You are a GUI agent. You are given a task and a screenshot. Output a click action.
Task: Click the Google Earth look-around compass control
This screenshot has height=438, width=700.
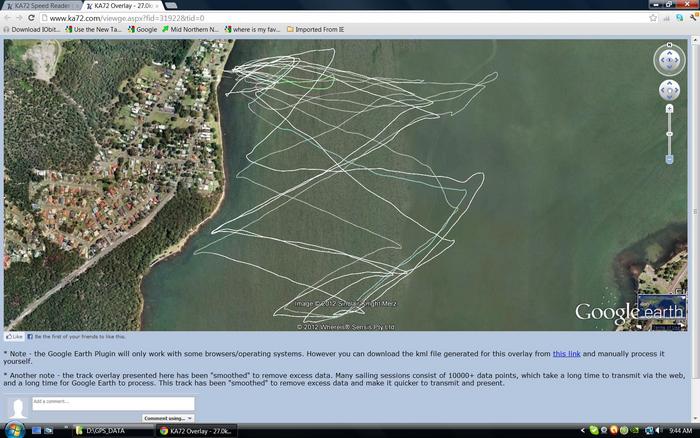click(669, 60)
